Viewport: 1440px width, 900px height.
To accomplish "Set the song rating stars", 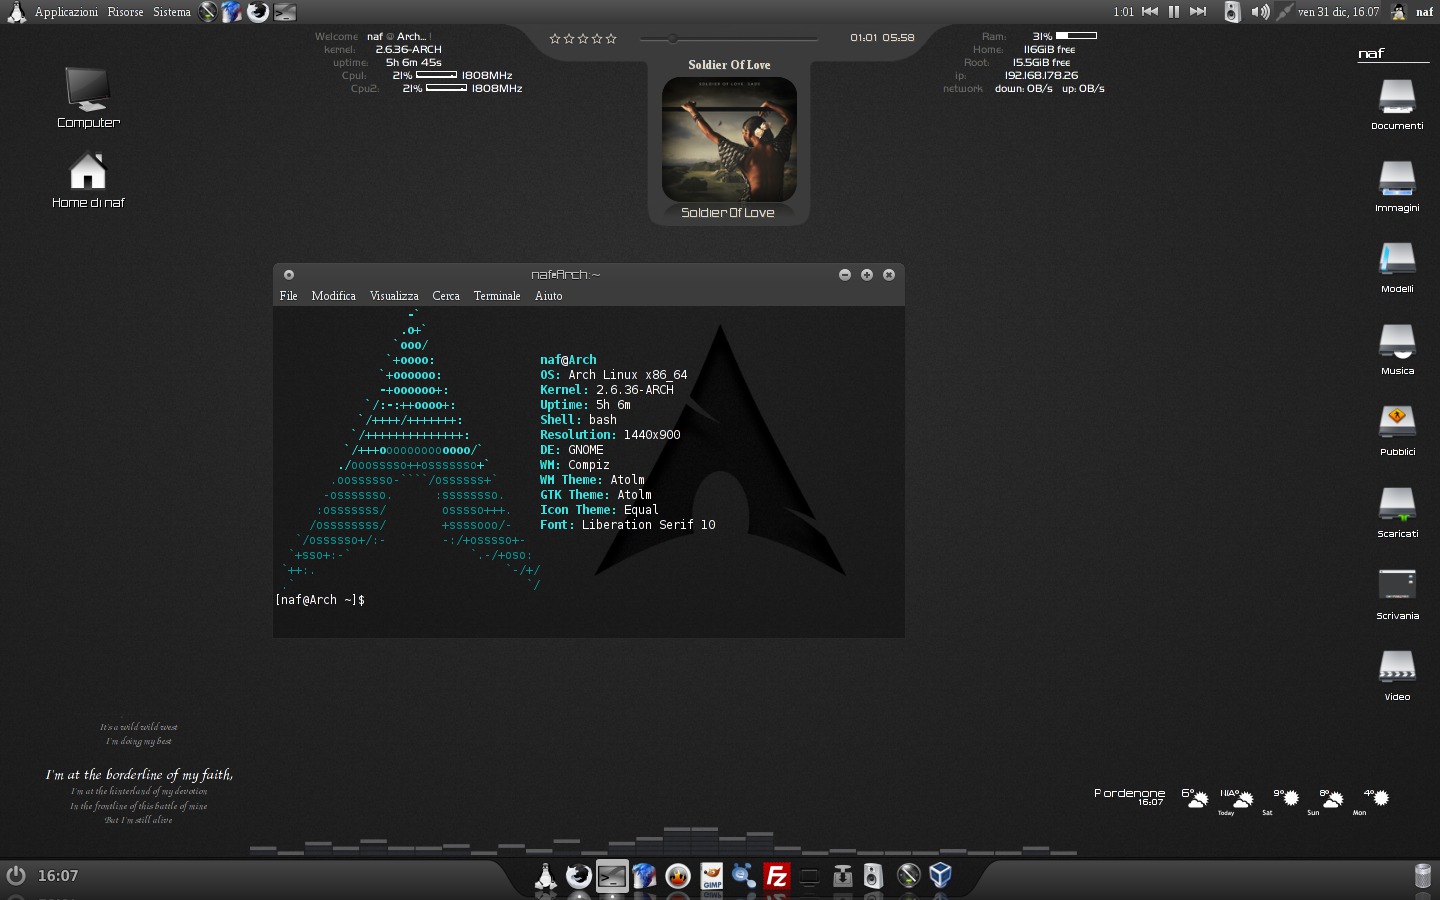I will coord(583,39).
